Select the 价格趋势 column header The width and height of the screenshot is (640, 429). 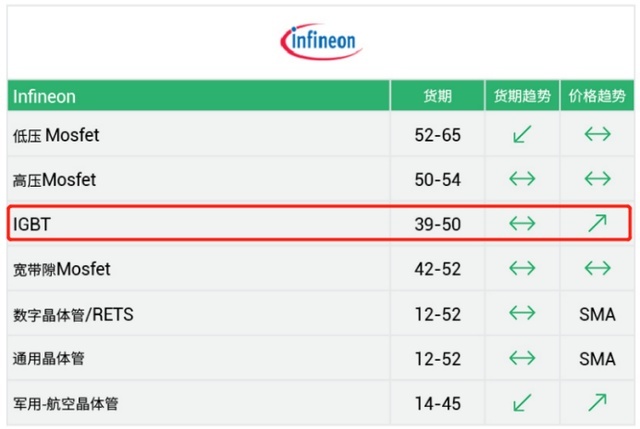597,96
